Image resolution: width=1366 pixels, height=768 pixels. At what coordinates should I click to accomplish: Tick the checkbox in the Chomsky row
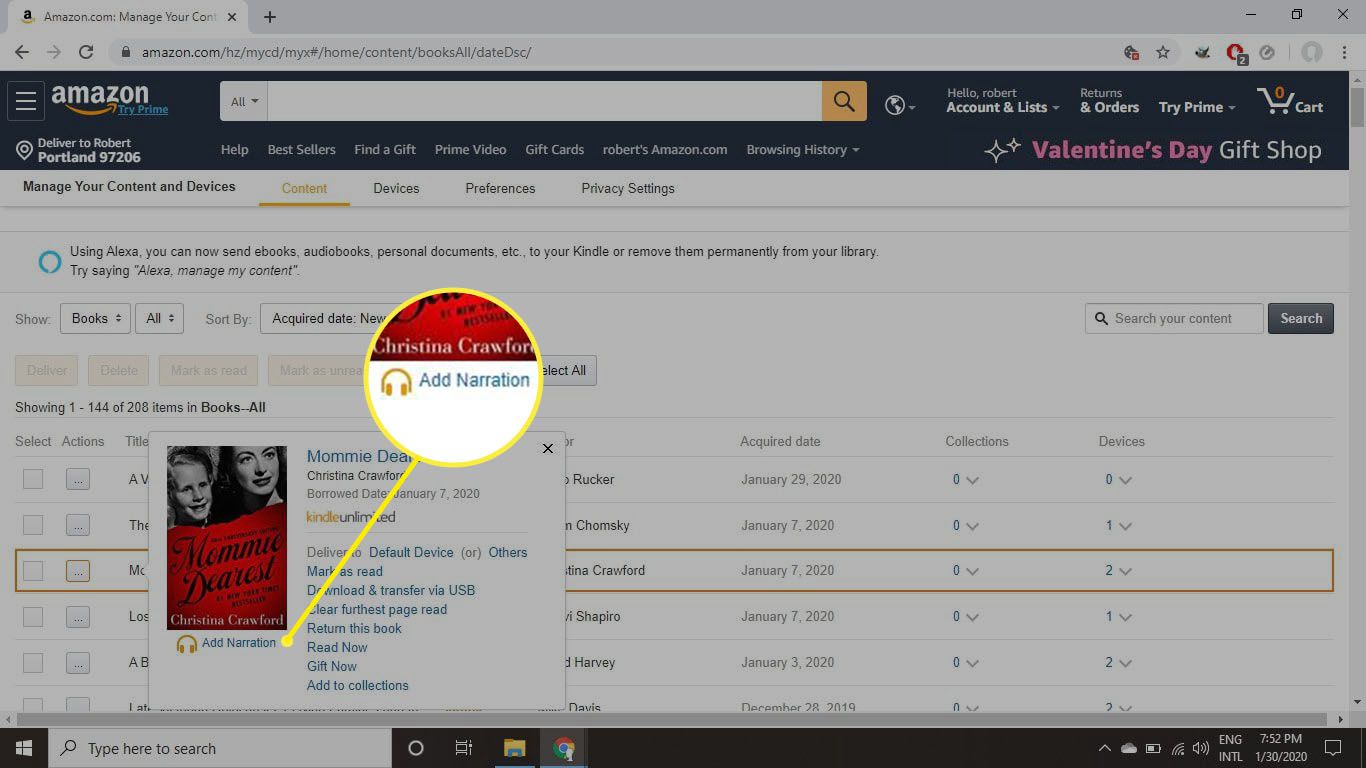pyautogui.click(x=33, y=525)
